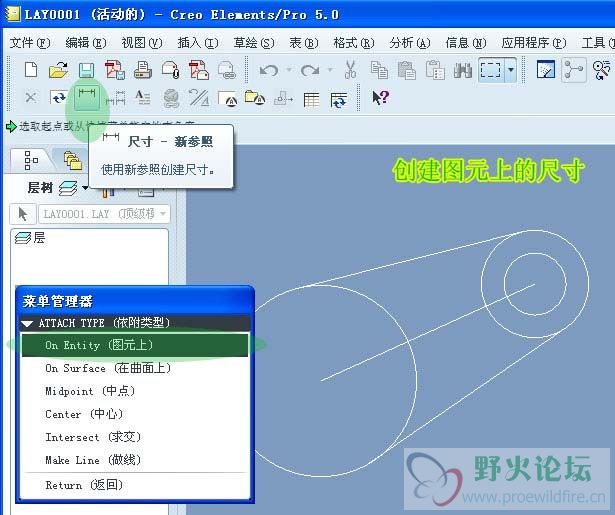The width and height of the screenshot is (615, 515).
Task: Switch to the folder browser tab
Action: 73,160
